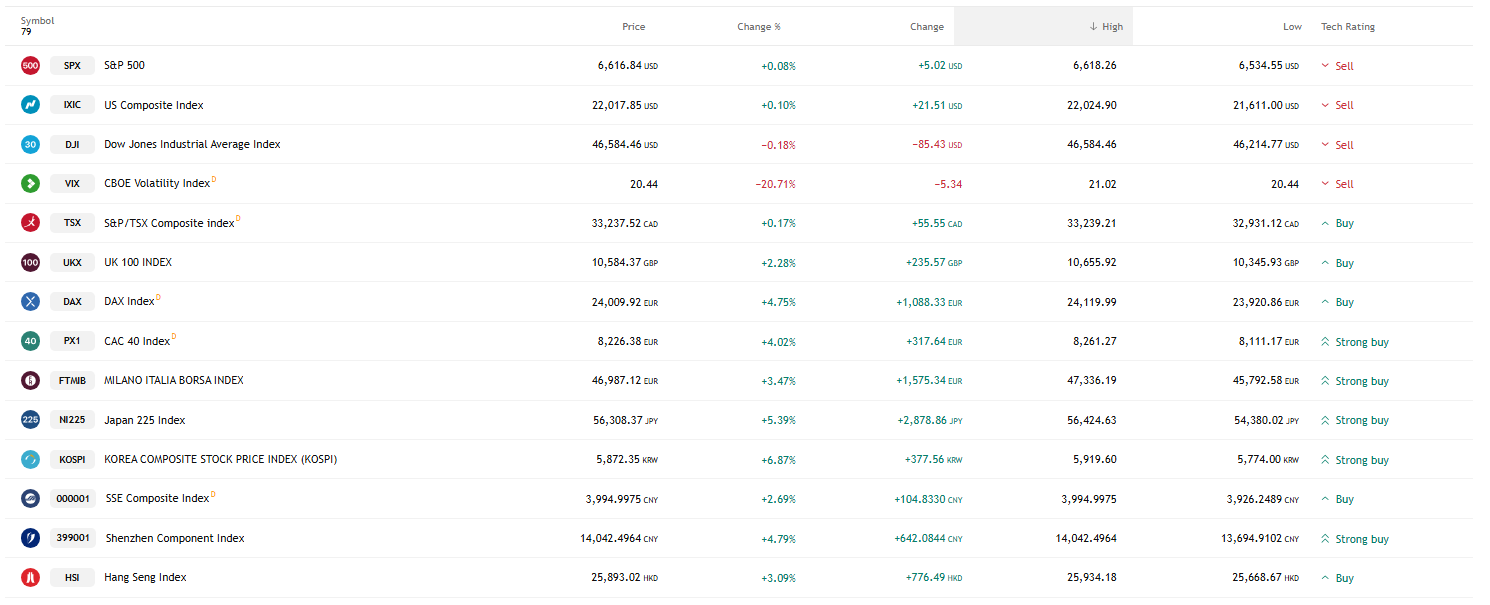Click the S&P 500 logo icon
Viewport: 1490px width, 605px height.
pyautogui.click(x=30, y=66)
